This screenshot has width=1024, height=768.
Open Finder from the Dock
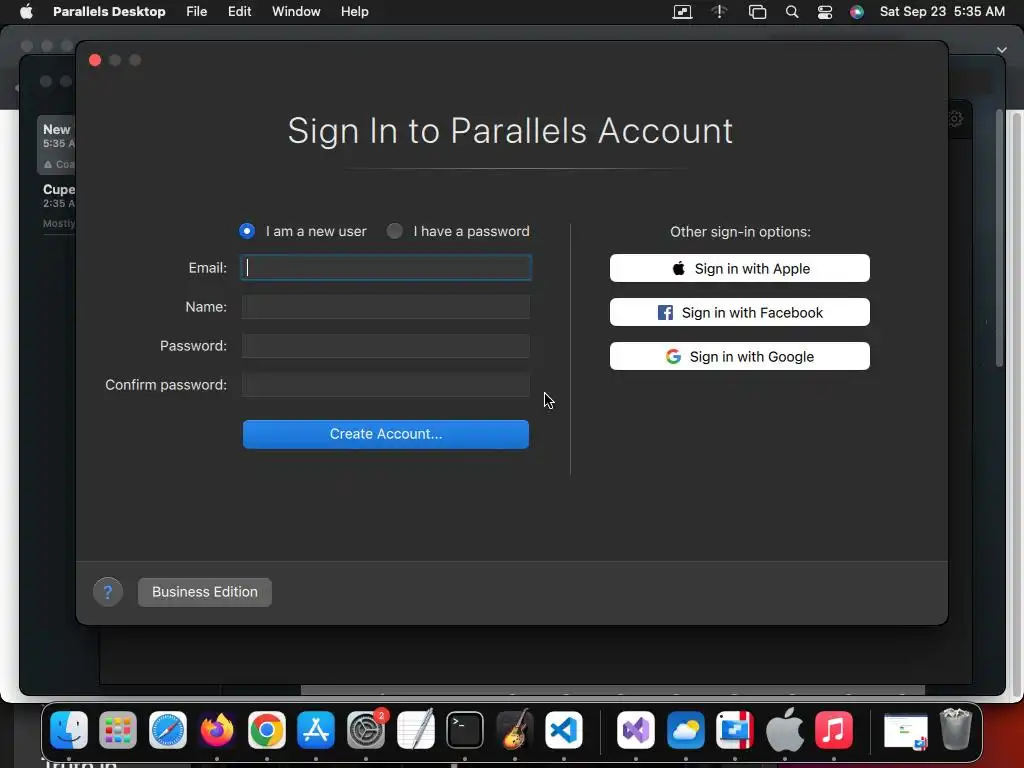(69, 729)
